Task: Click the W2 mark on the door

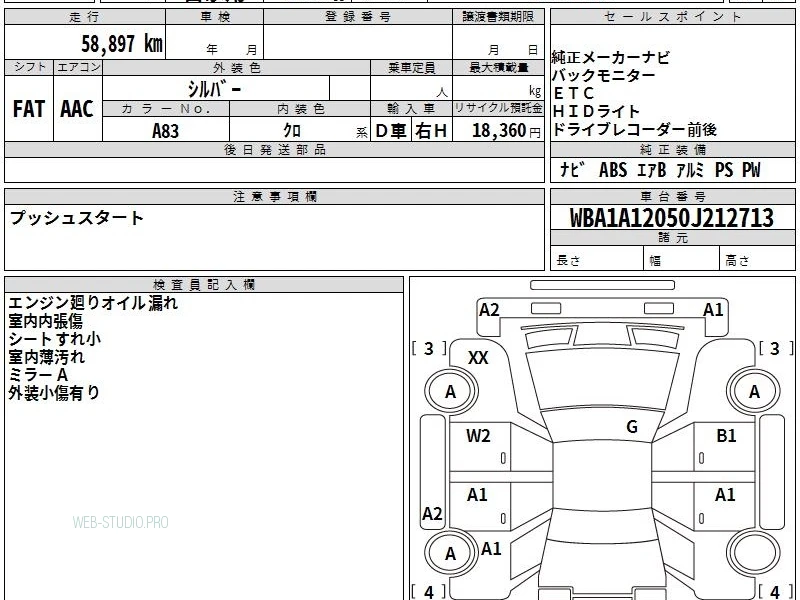Action: point(478,436)
